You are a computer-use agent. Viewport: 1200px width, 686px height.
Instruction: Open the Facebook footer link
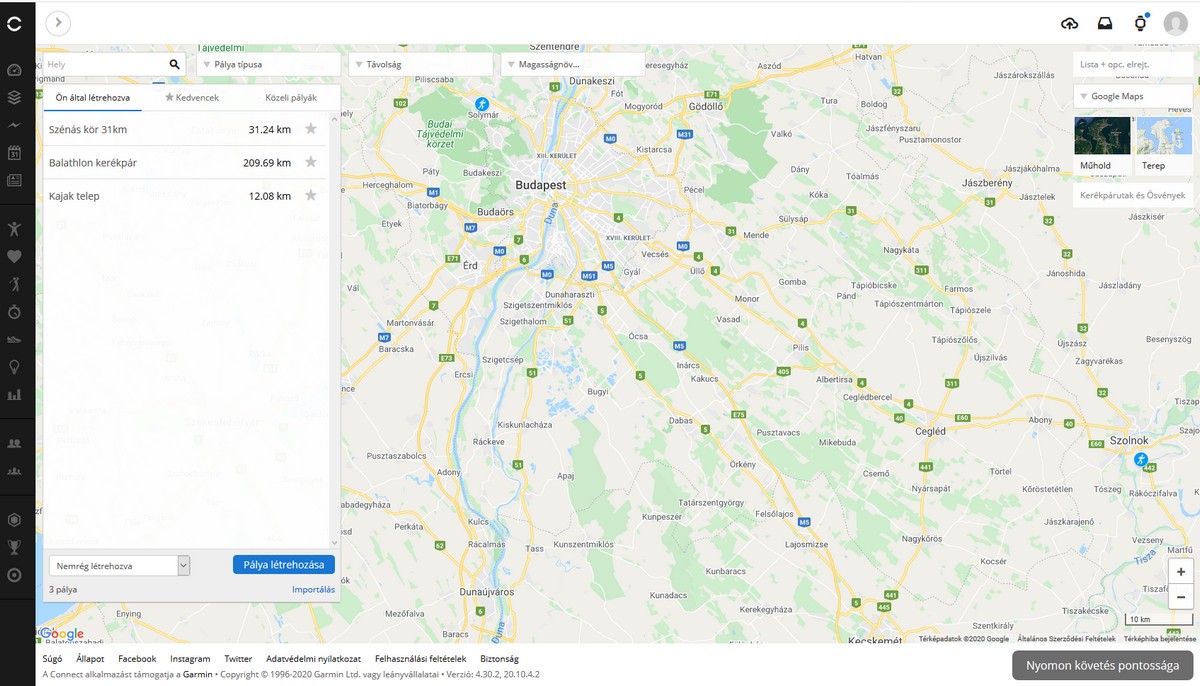(137, 659)
